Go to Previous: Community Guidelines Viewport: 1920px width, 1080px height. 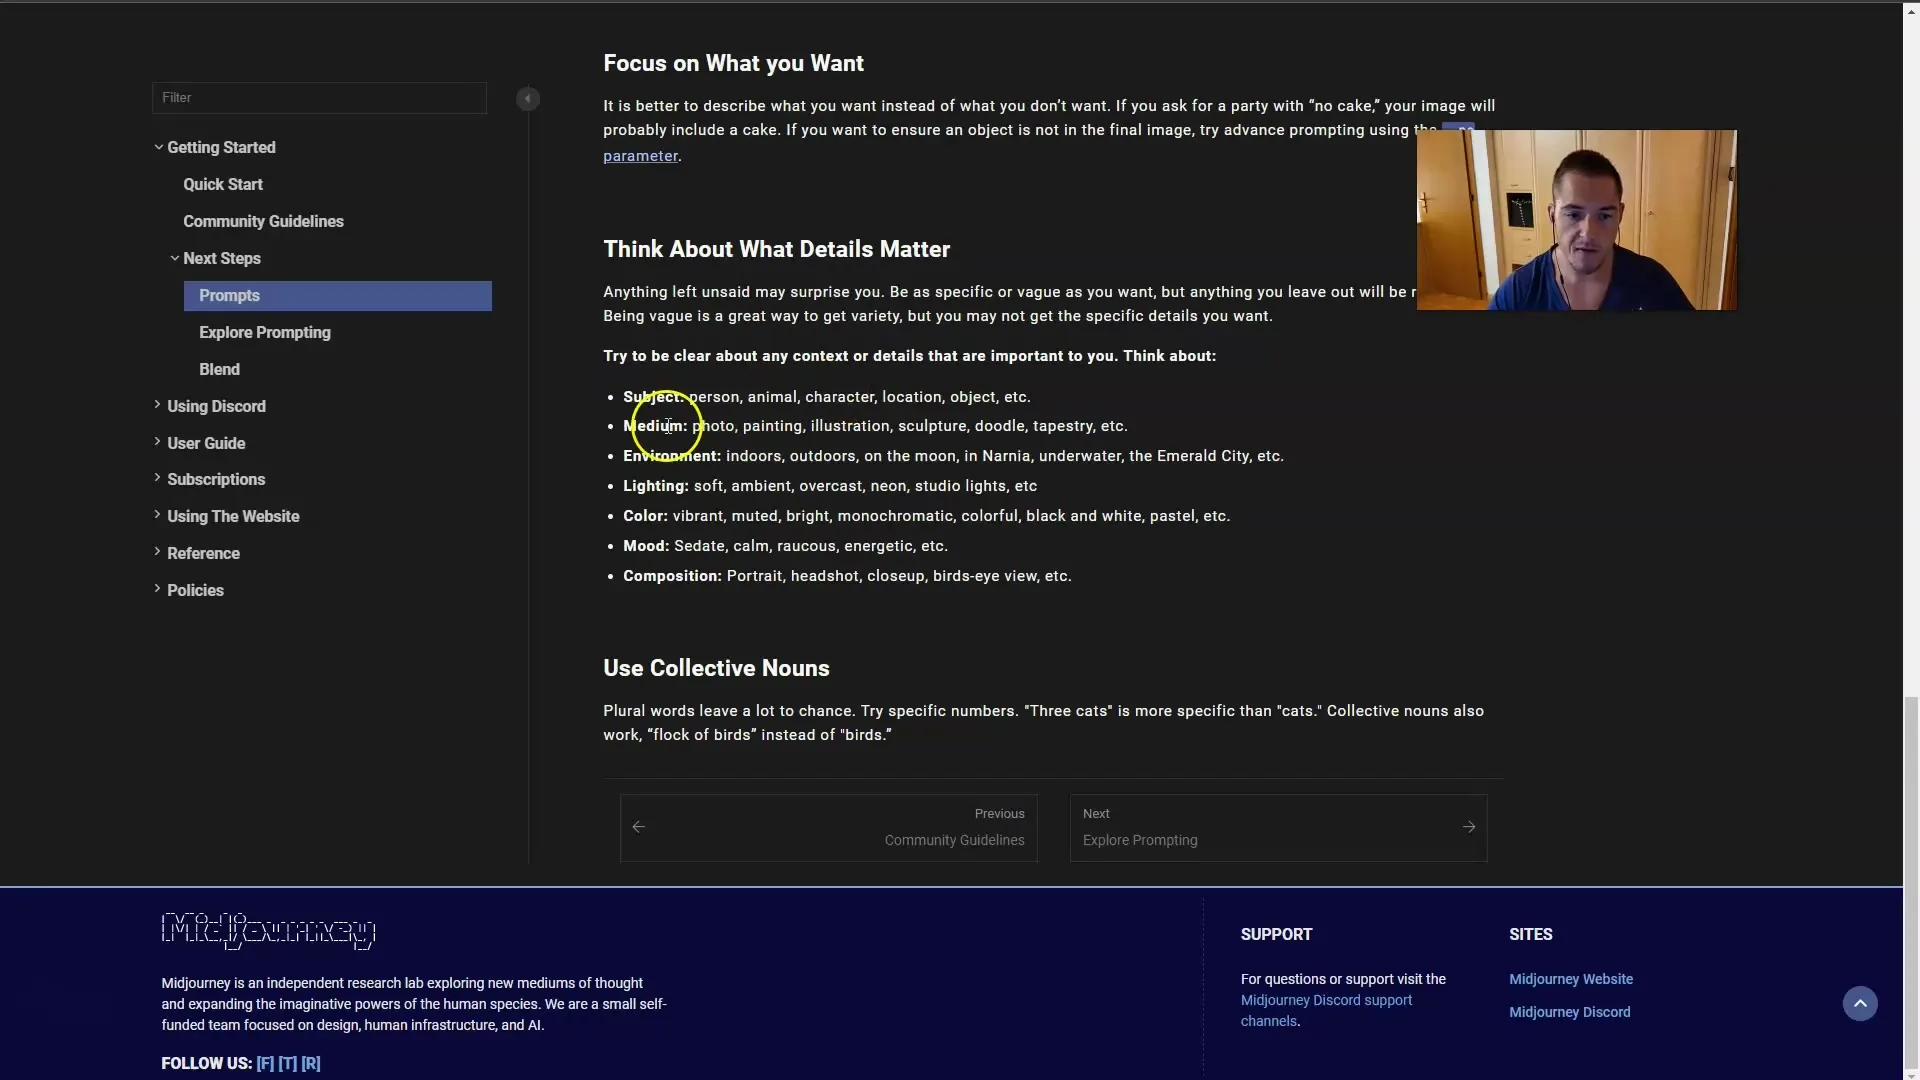click(829, 828)
